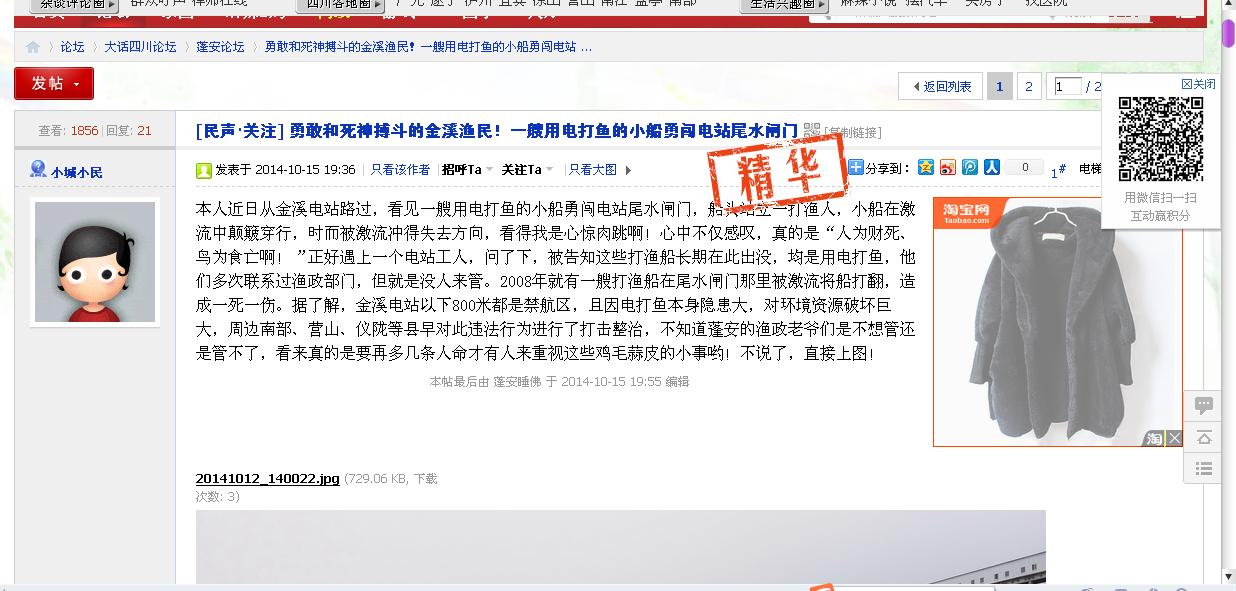Share post to Sina Weibo icon
Screen dimensions: 1236x591
click(947, 167)
